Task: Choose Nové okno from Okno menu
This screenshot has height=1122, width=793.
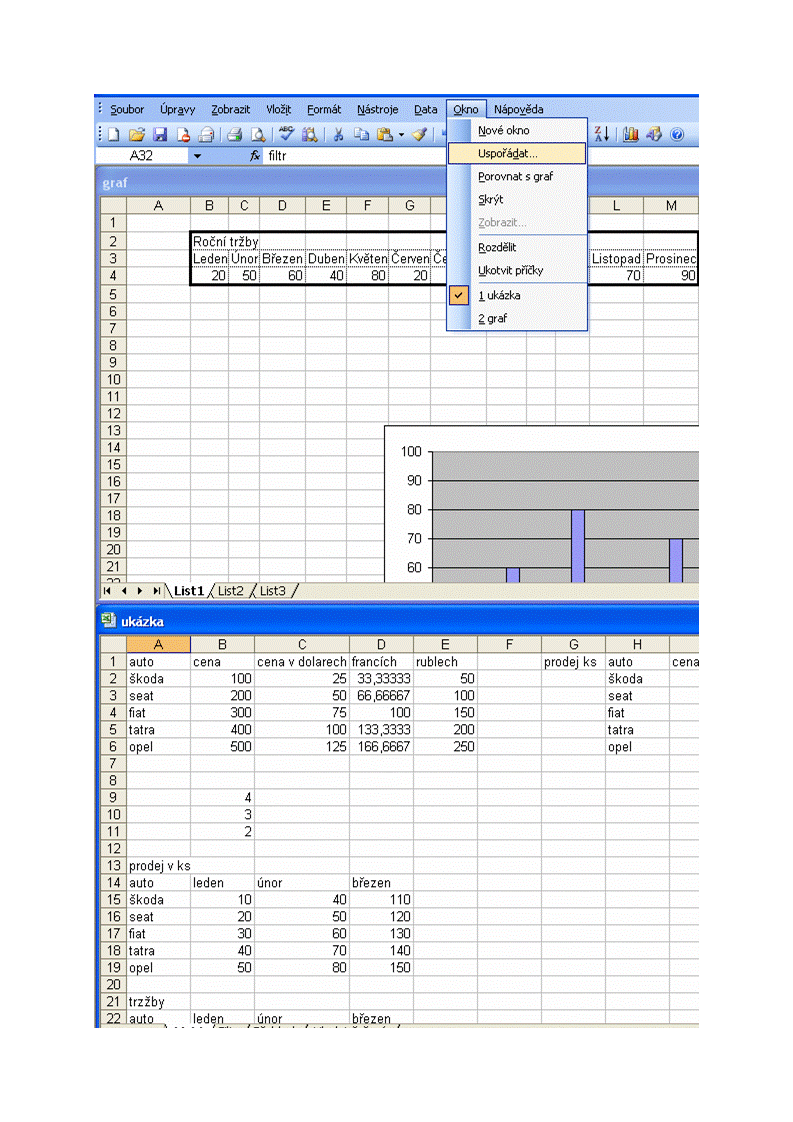Action: (517, 130)
